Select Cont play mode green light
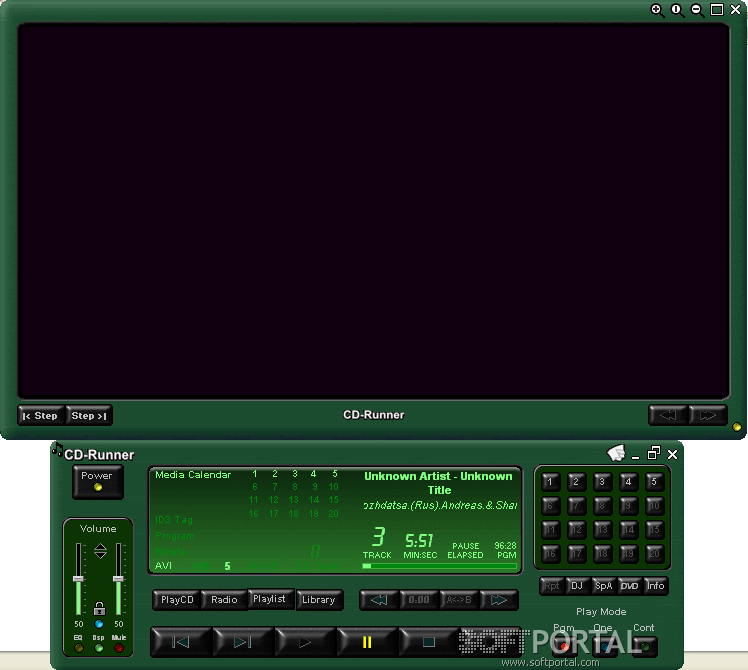The height and width of the screenshot is (670, 748). click(645, 647)
